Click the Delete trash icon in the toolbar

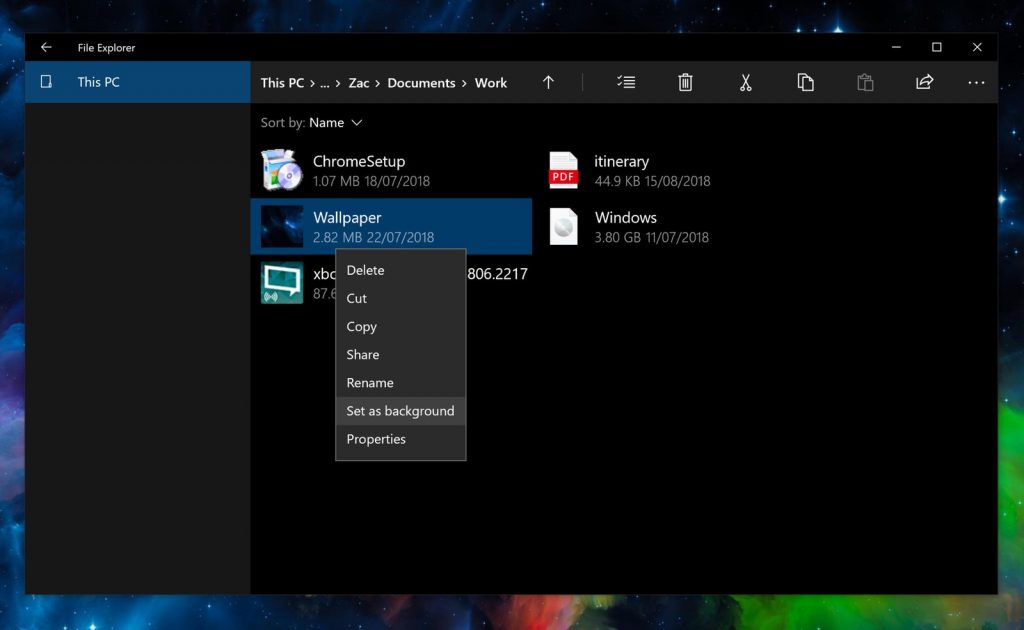[685, 82]
